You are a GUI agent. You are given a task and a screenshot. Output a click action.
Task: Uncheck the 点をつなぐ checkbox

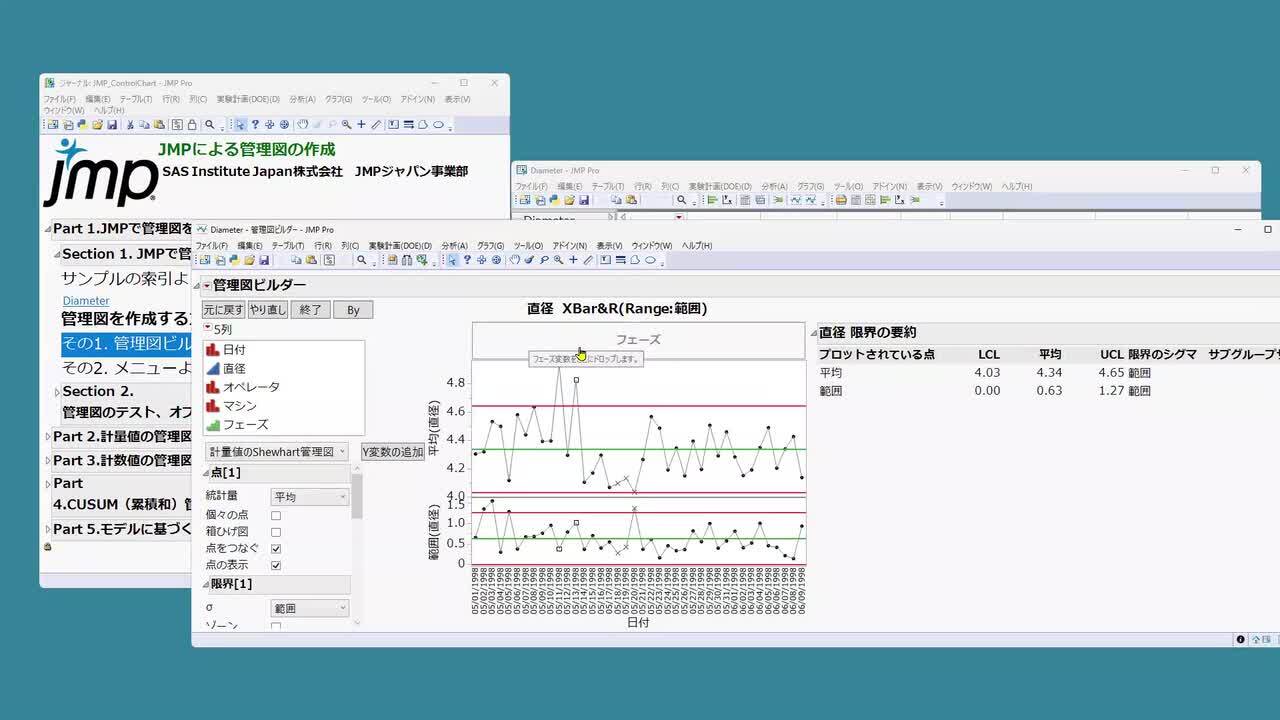pos(276,549)
